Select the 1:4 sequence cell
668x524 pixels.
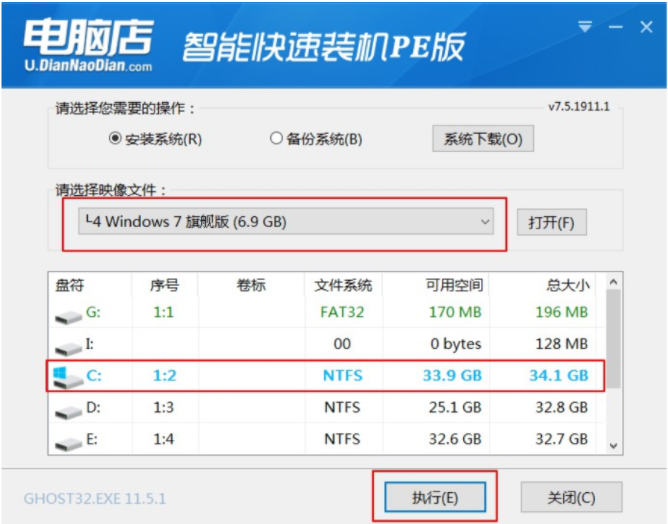tap(164, 439)
